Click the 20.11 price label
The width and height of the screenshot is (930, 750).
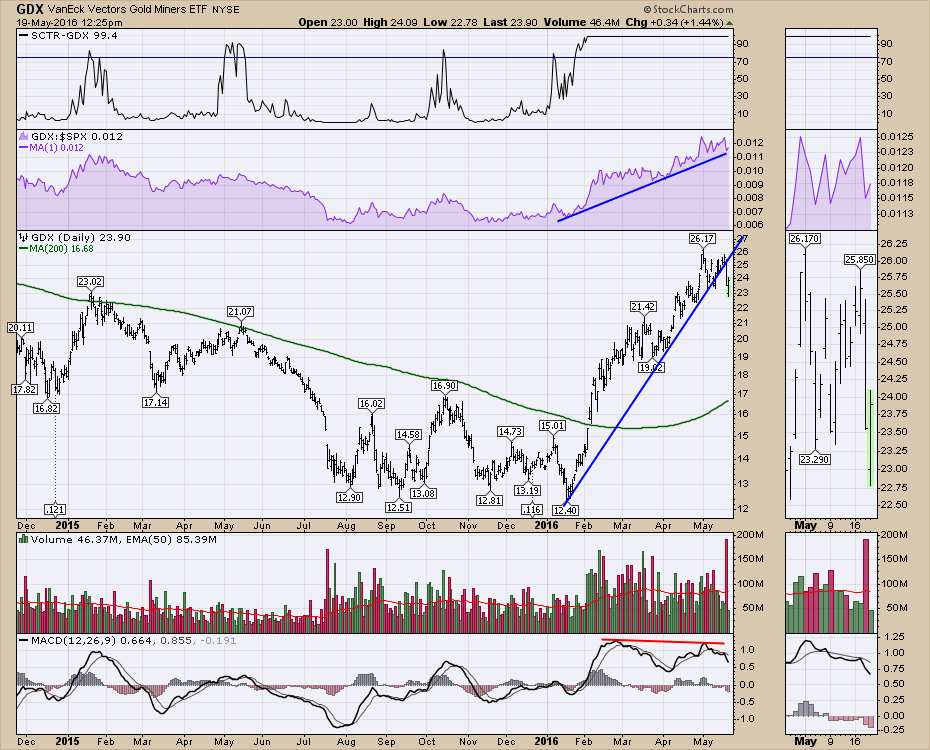20,327
